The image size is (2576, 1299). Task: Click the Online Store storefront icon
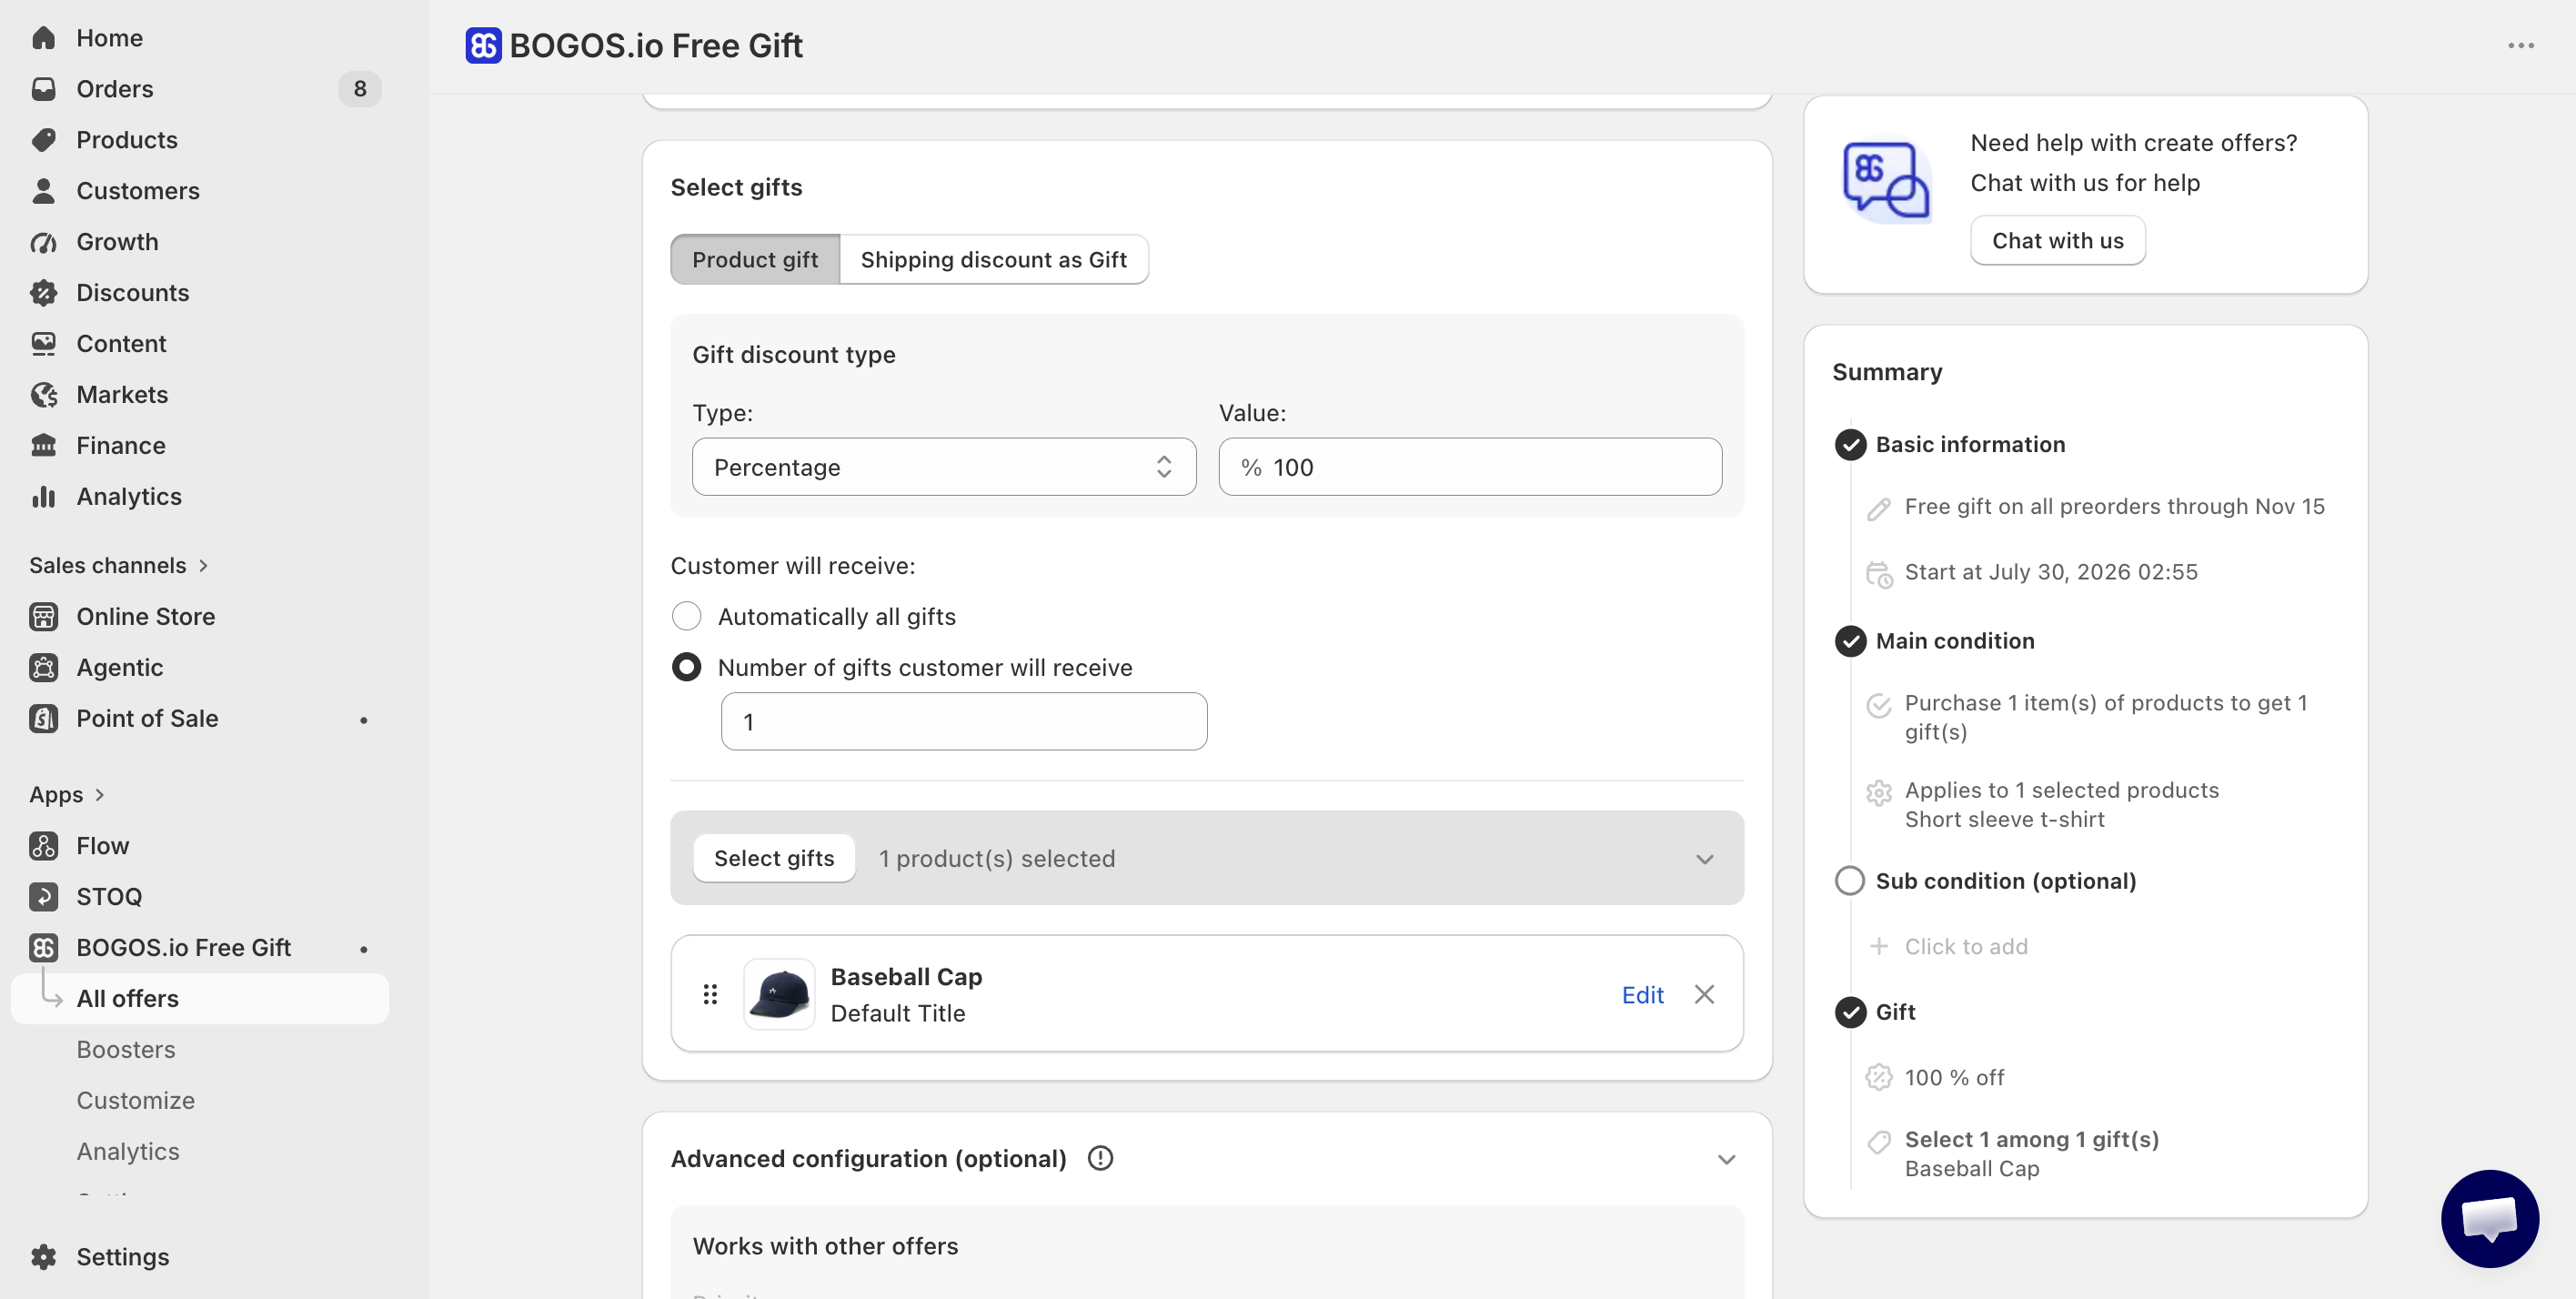pos(43,617)
